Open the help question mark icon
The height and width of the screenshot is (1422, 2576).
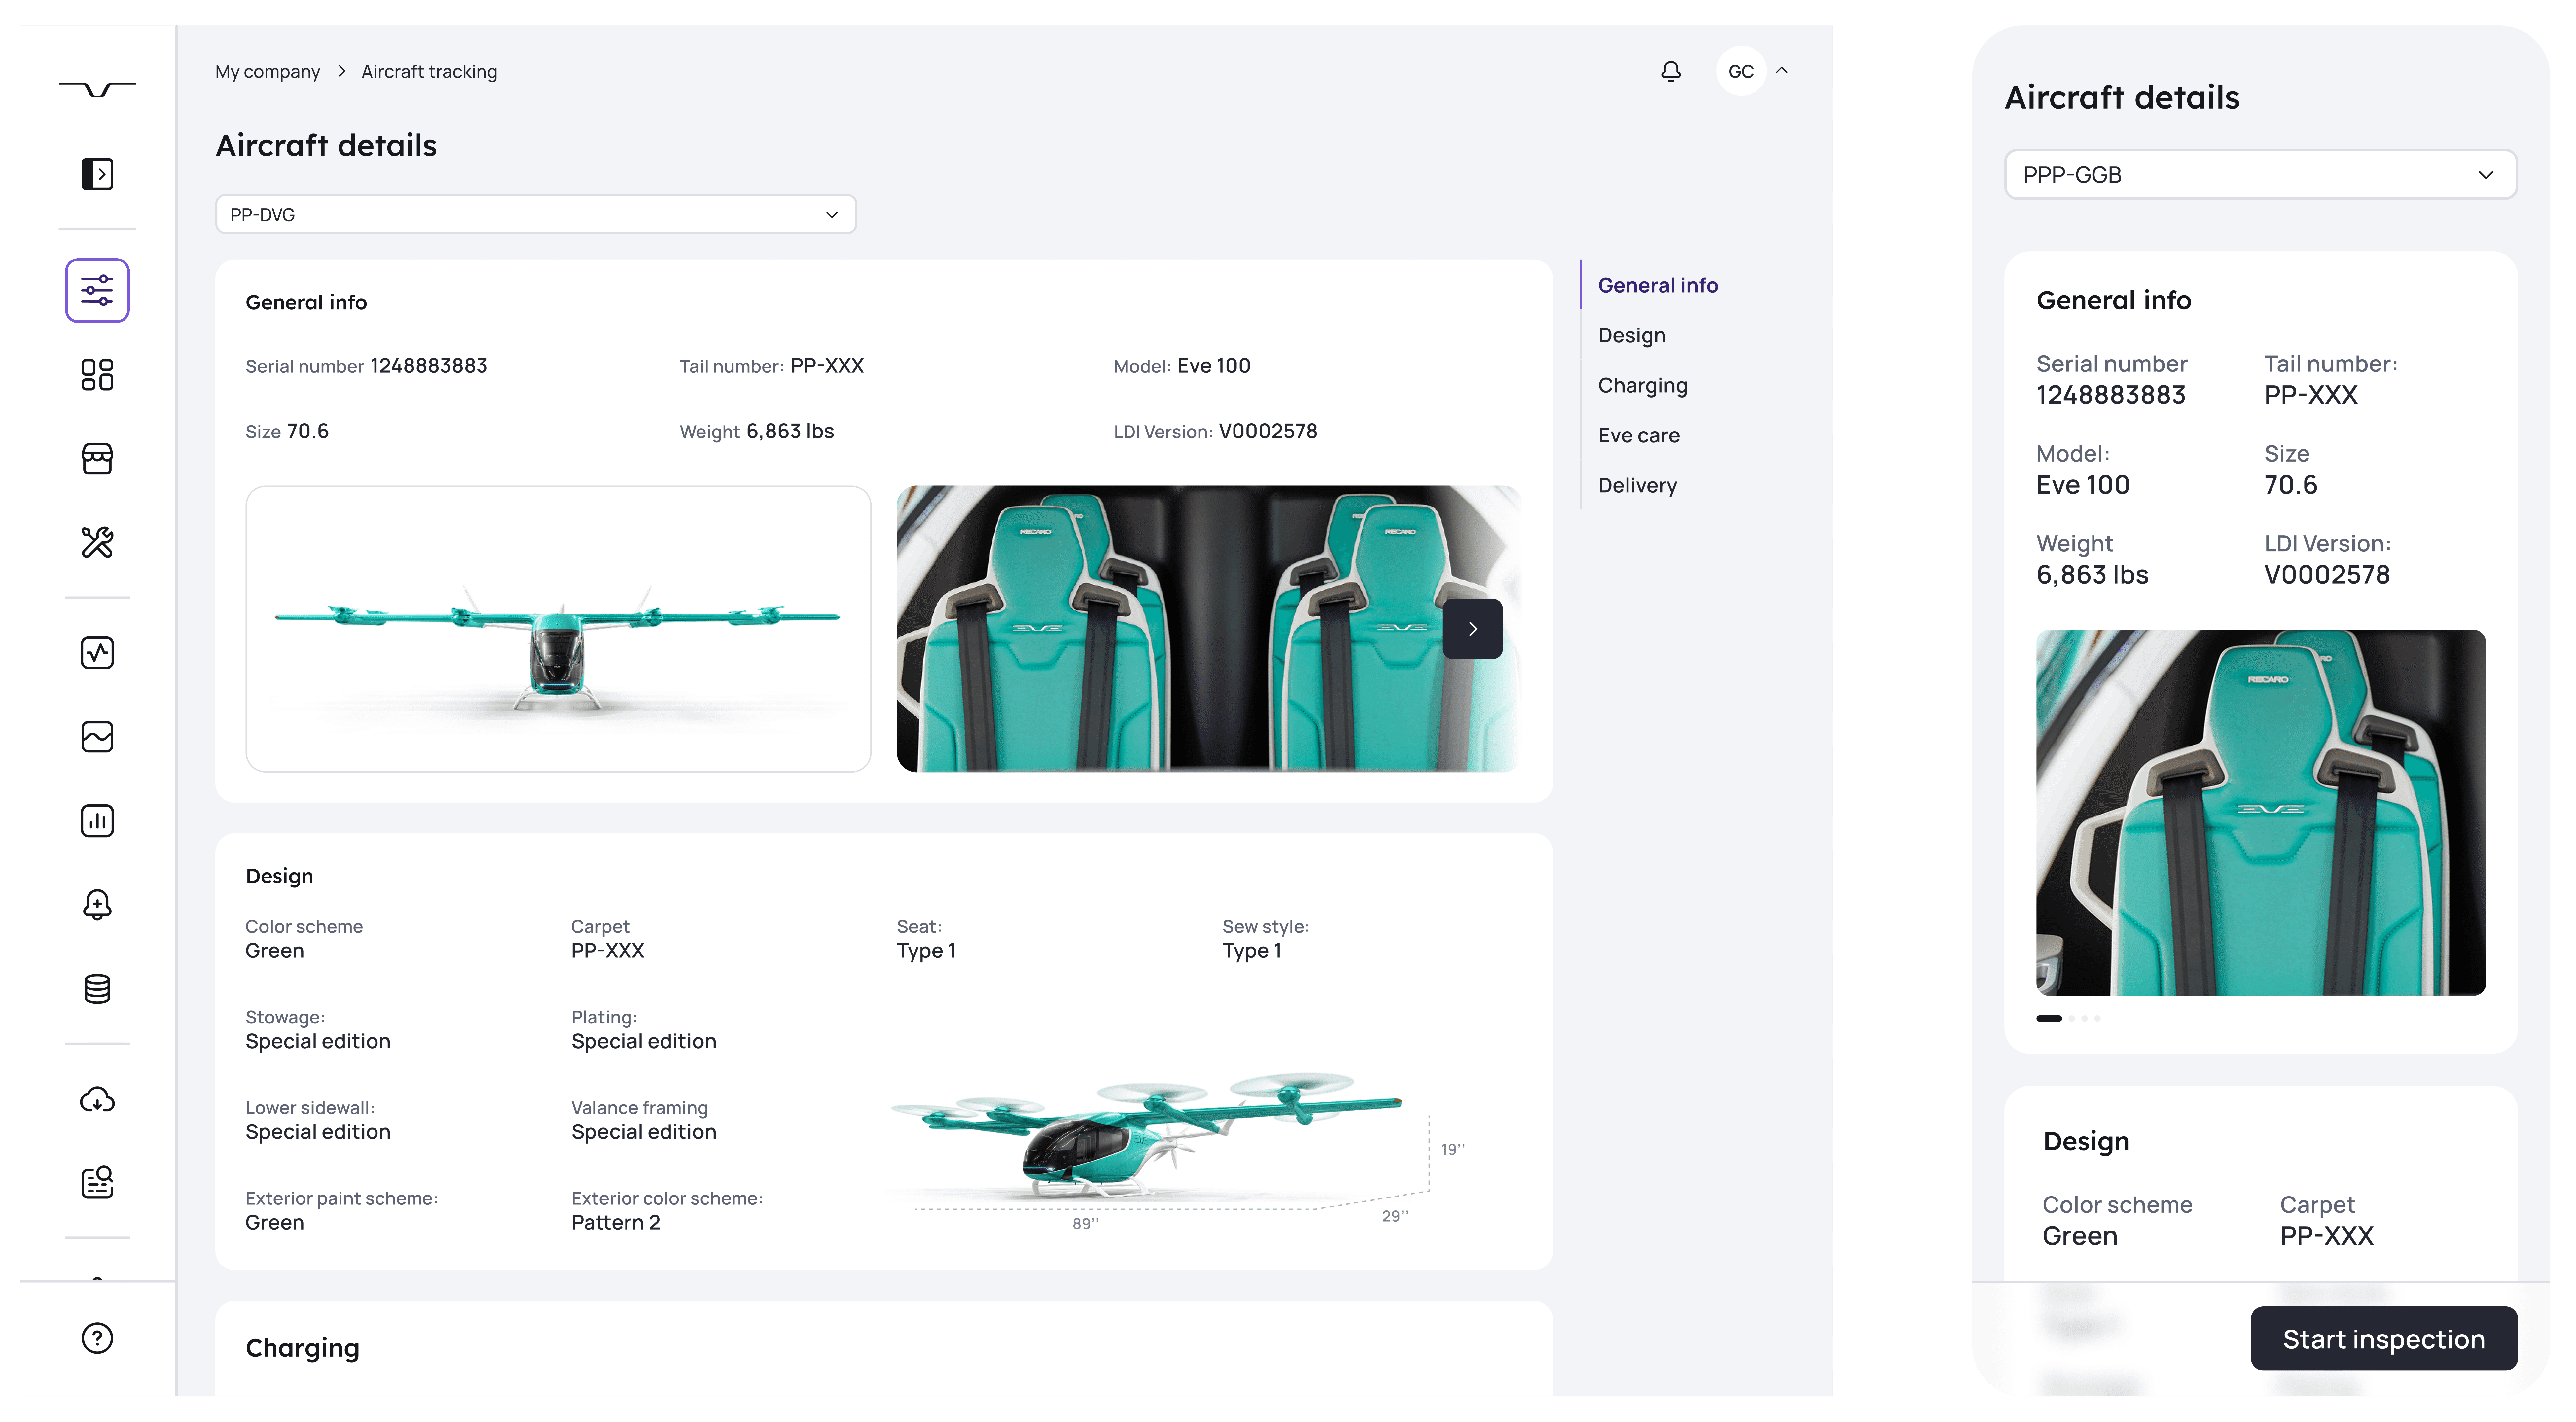point(97,1338)
